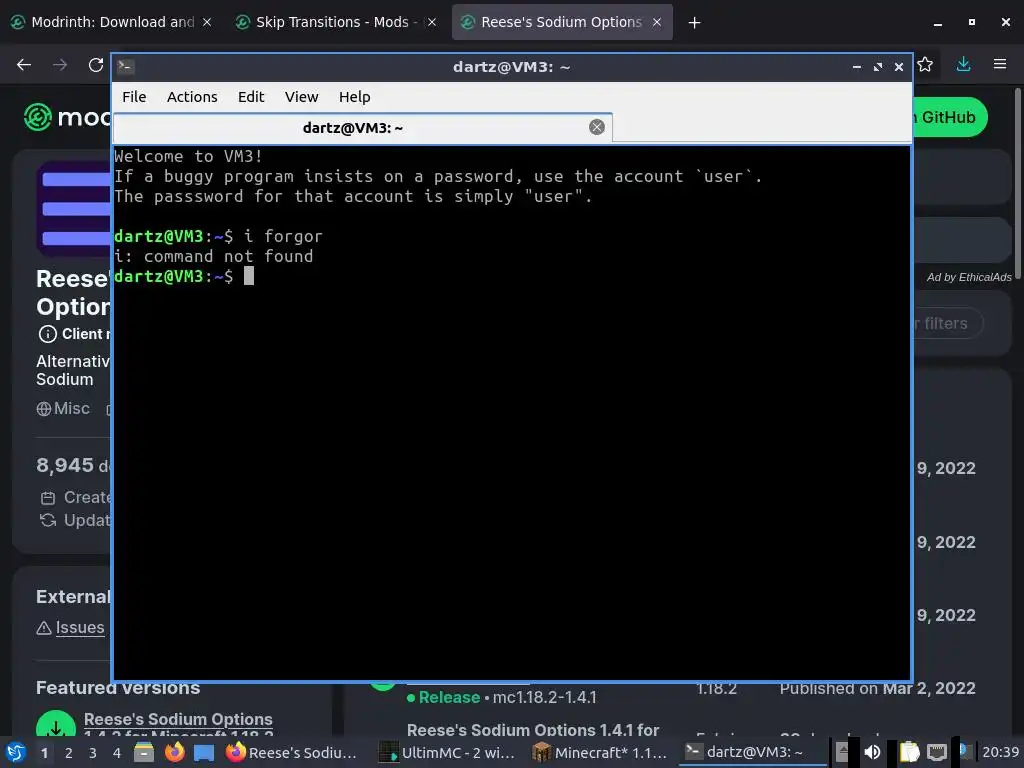Switch to workspace 4
This screenshot has width=1024, height=768.
click(117, 753)
